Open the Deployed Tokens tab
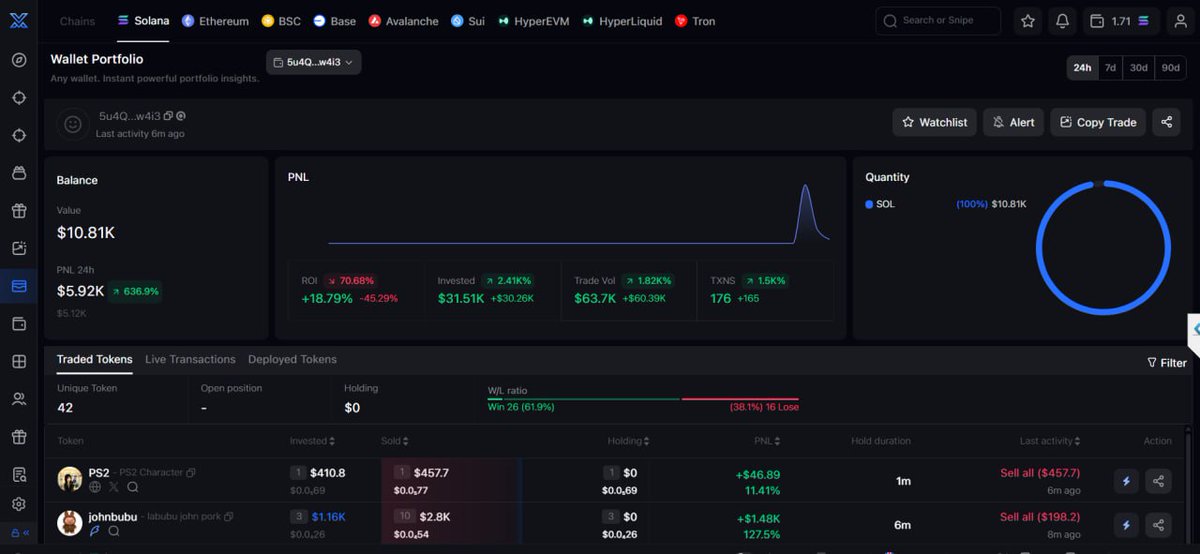The image size is (1200, 554). [x=292, y=360]
